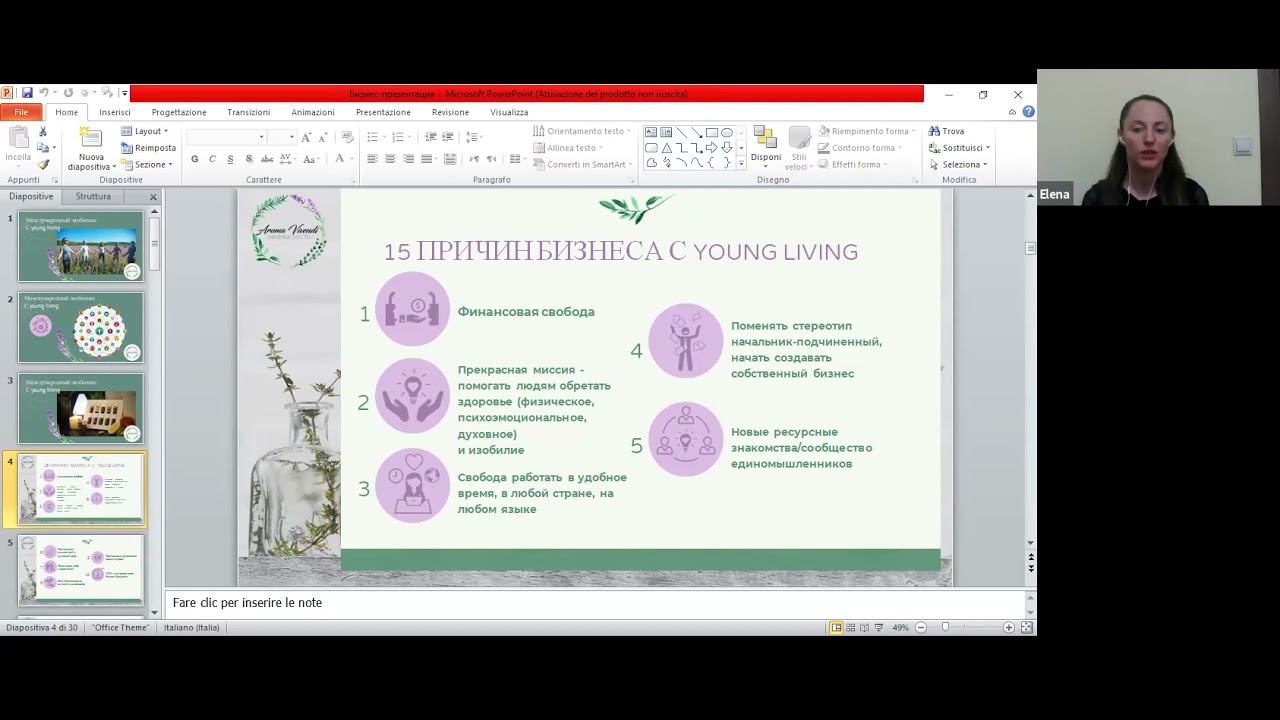Align text to the right
This screenshot has height=720, width=1280.
coord(408,159)
